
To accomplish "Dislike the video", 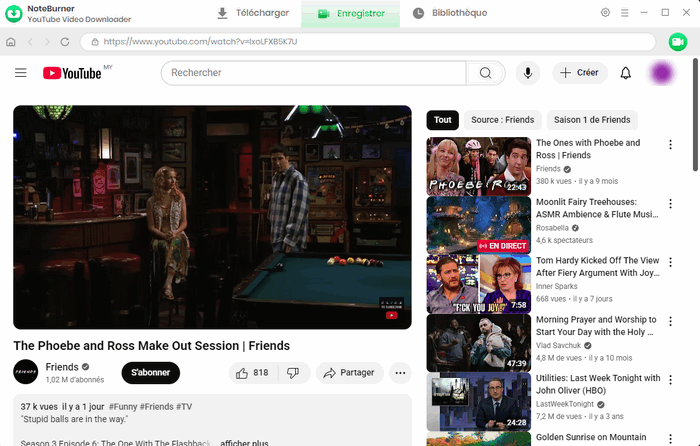I will point(293,373).
